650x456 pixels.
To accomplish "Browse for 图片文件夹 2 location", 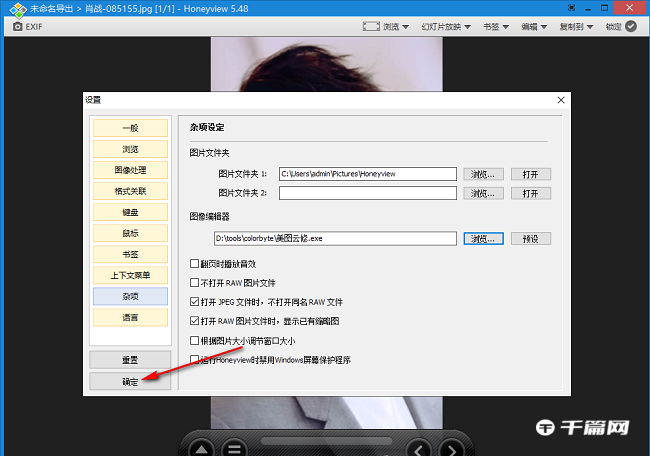I will click(483, 193).
